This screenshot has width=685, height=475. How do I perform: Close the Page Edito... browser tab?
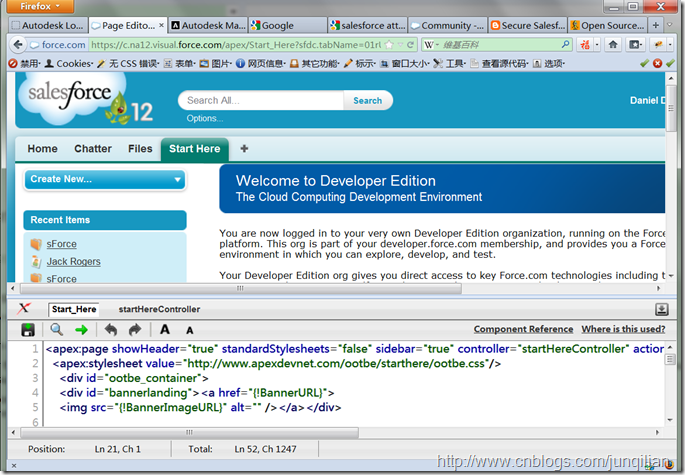[161, 25]
